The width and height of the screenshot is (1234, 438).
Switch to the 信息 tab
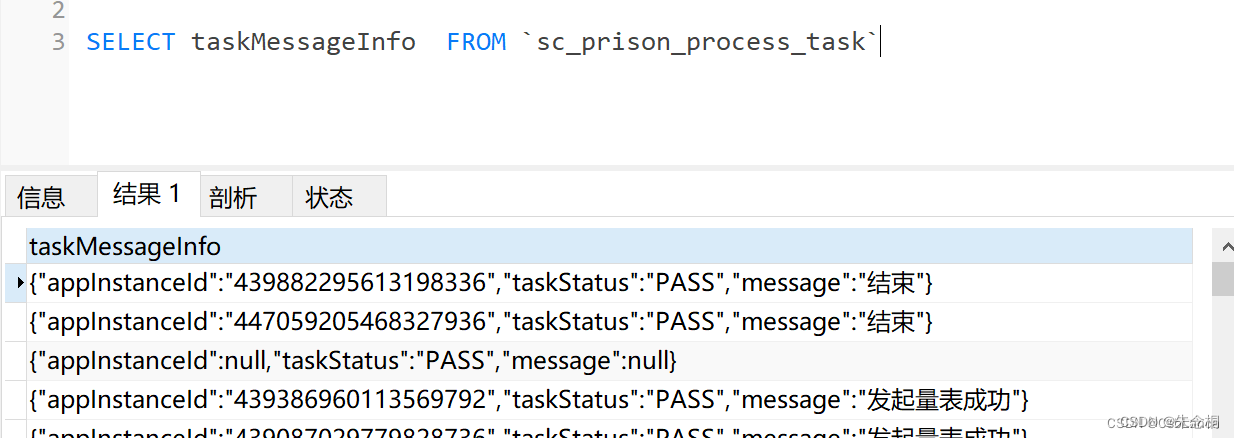tap(41, 197)
